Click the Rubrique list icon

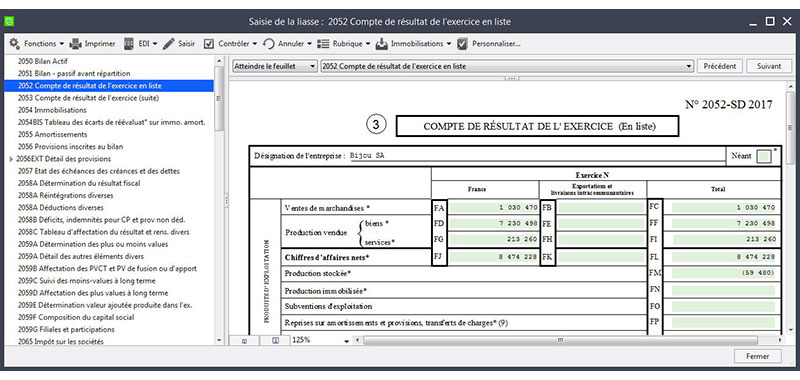tap(323, 44)
